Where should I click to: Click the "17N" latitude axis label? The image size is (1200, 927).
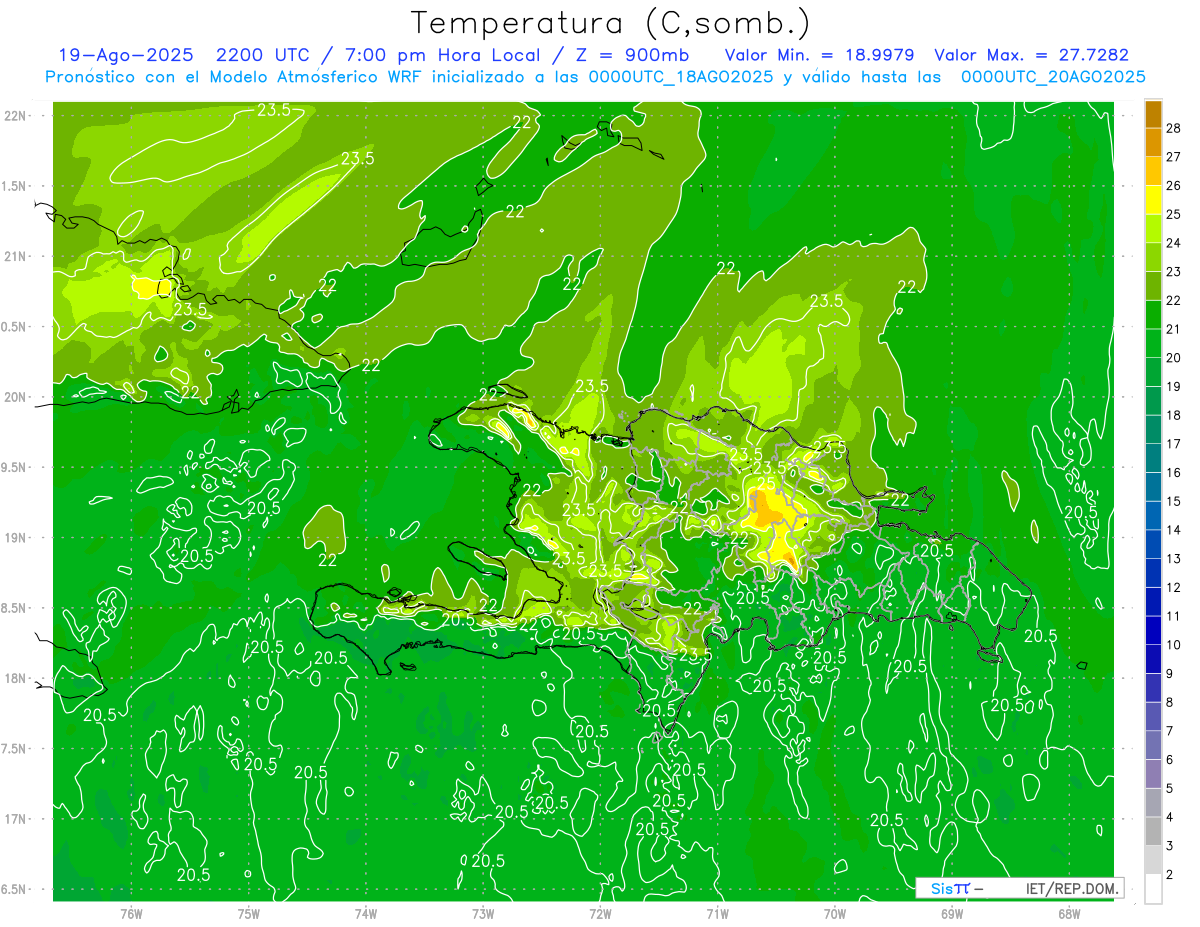(15, 819)
